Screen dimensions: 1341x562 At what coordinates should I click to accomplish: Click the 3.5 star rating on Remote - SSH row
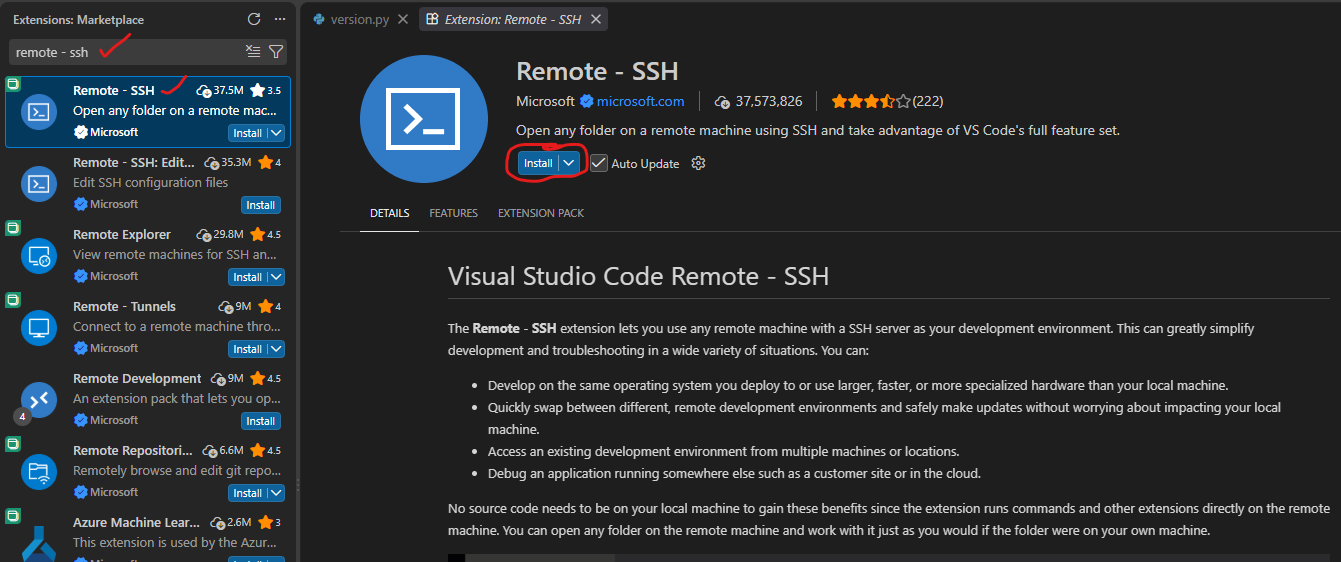click(265, 90)
